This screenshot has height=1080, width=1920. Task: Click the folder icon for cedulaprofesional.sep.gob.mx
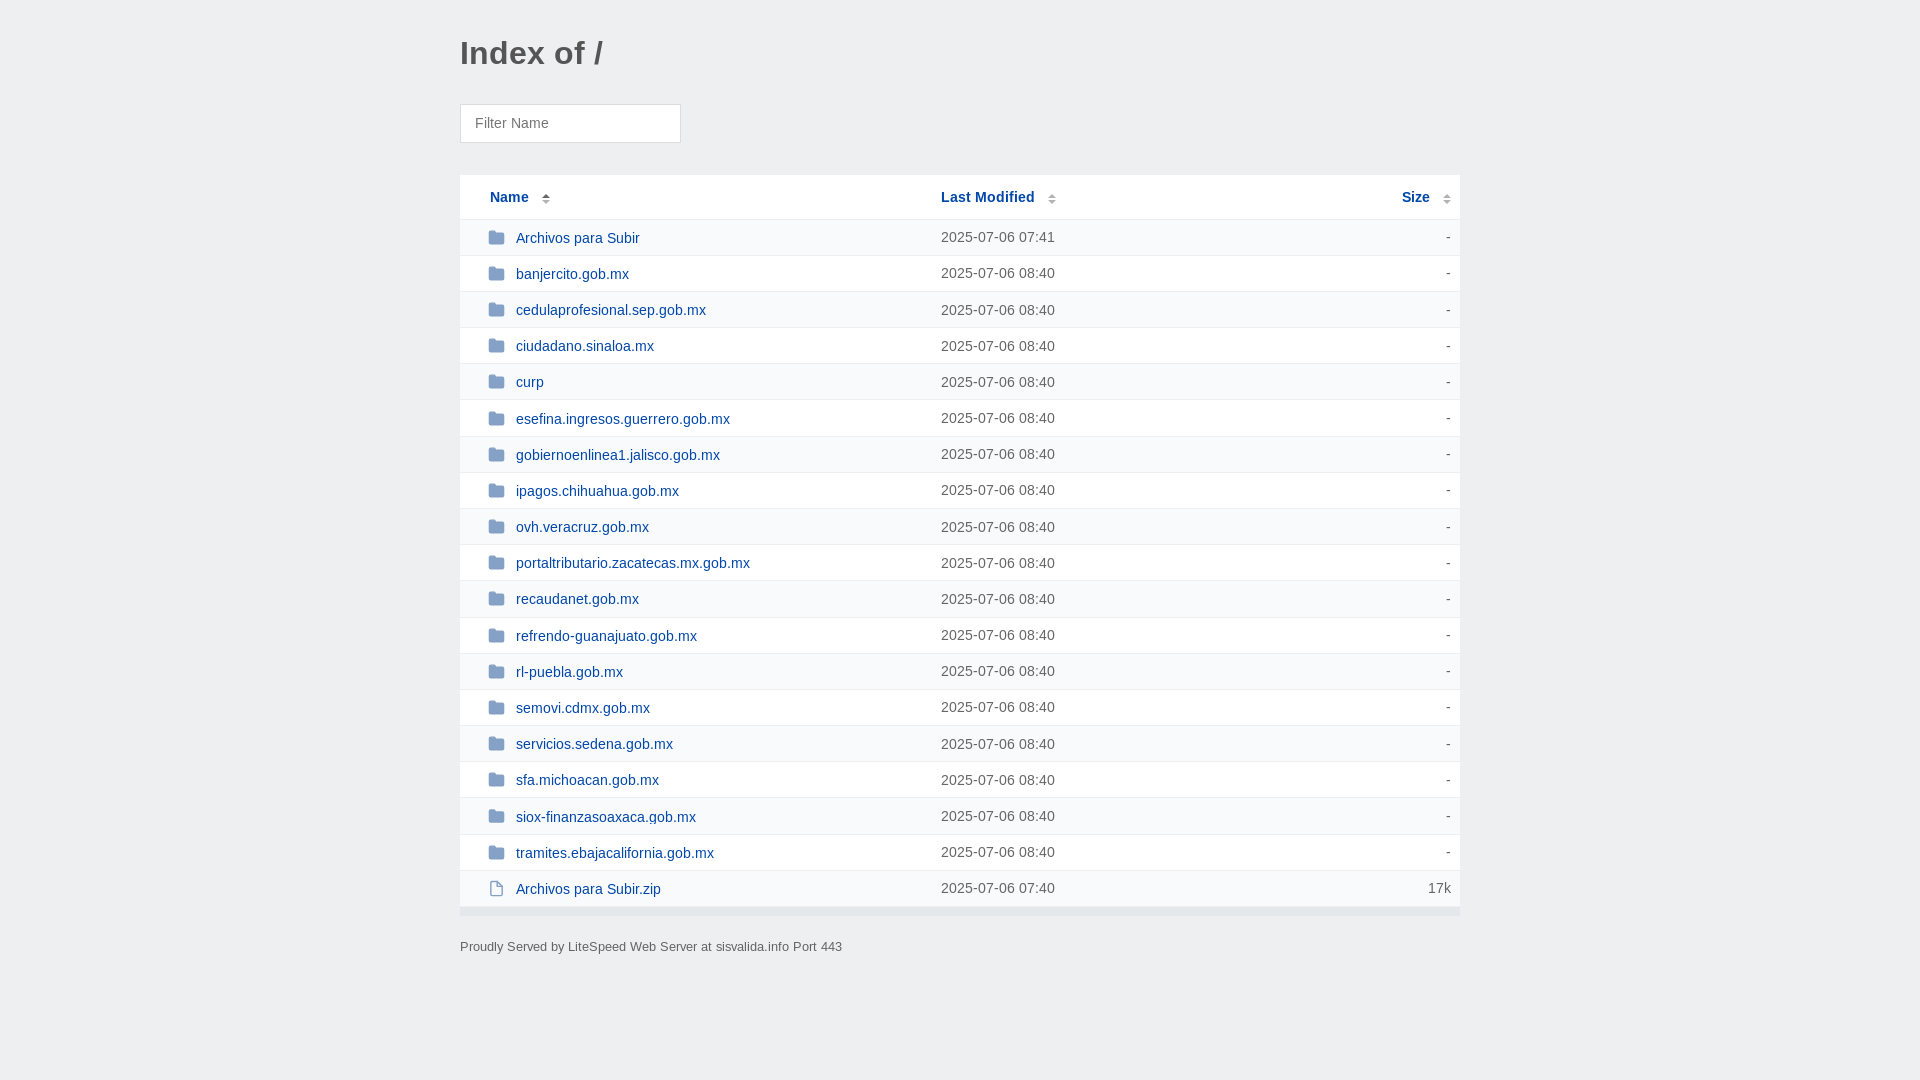(496, 310)
